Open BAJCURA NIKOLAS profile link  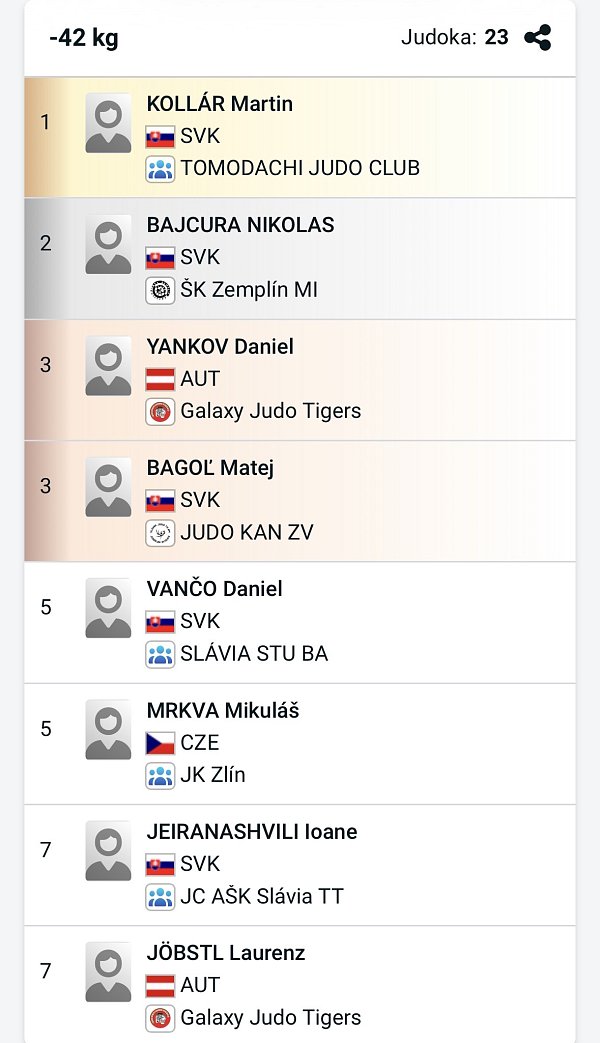240,225
